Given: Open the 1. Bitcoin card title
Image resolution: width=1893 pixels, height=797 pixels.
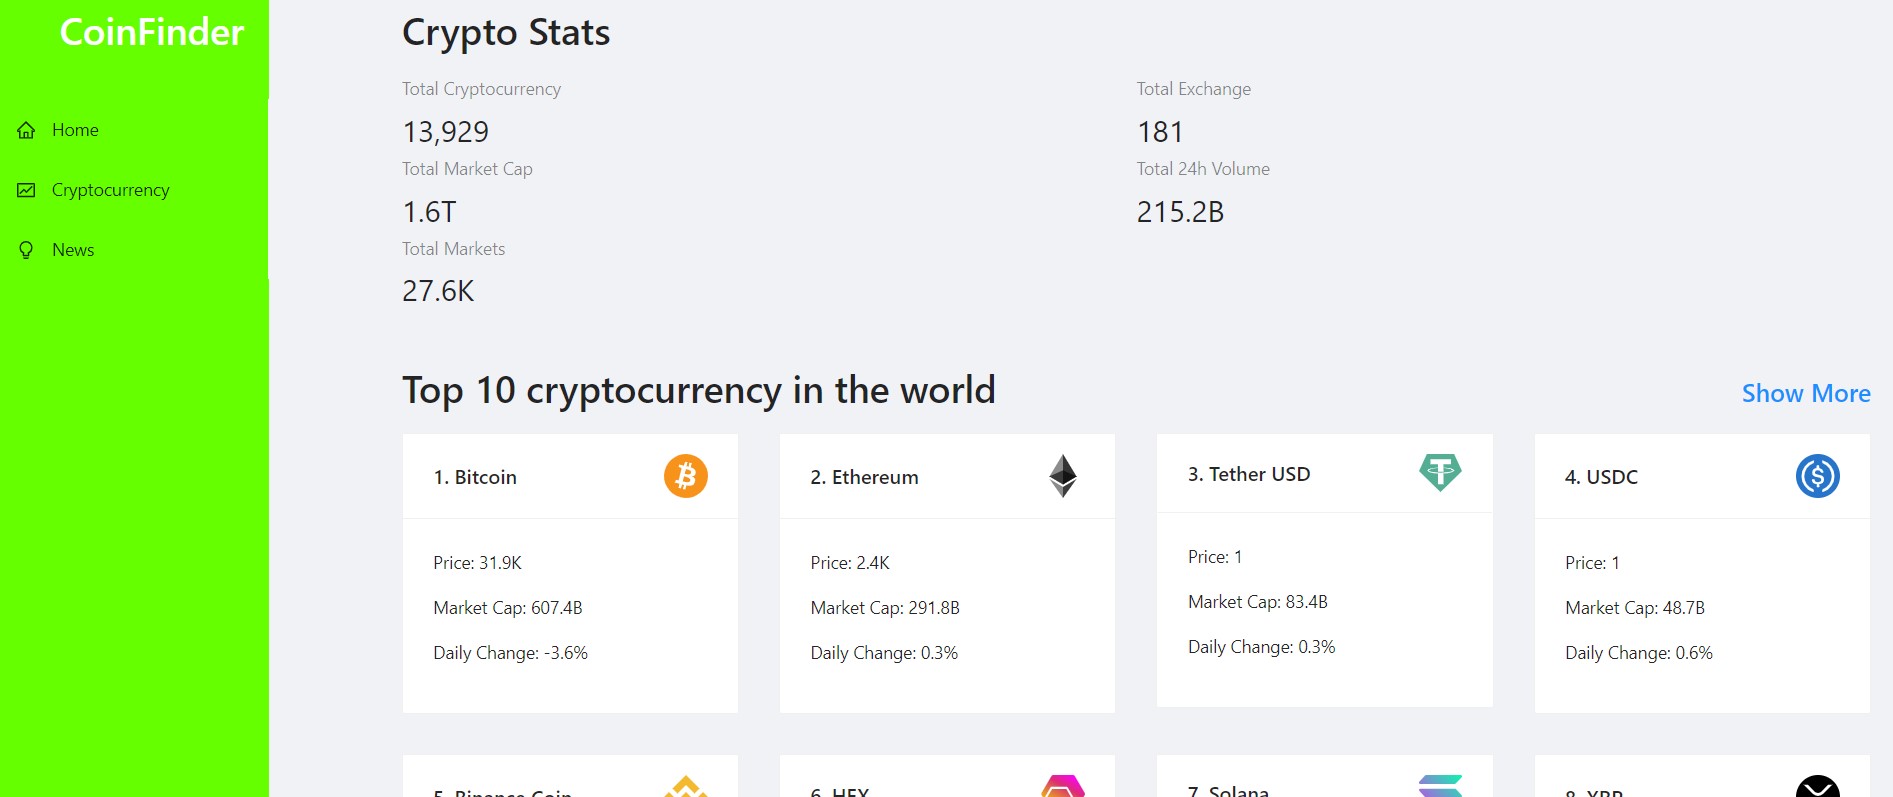Looking at the screenshot, I should click(x=475, y=477).
